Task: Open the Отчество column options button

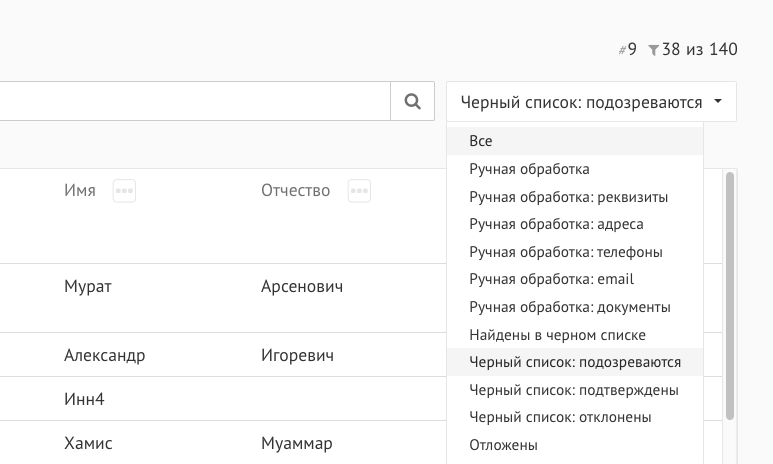Action: tap(359, 191)
